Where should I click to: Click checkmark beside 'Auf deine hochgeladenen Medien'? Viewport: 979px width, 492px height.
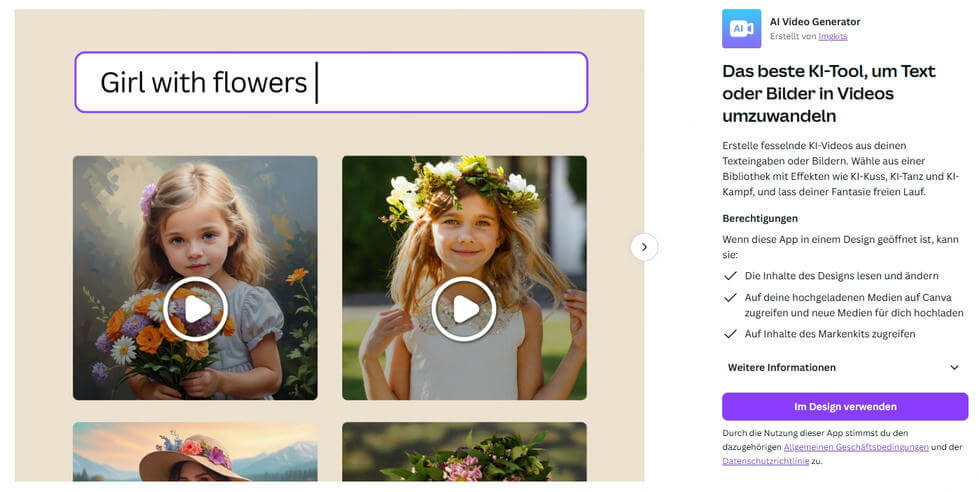click(730, 297)
